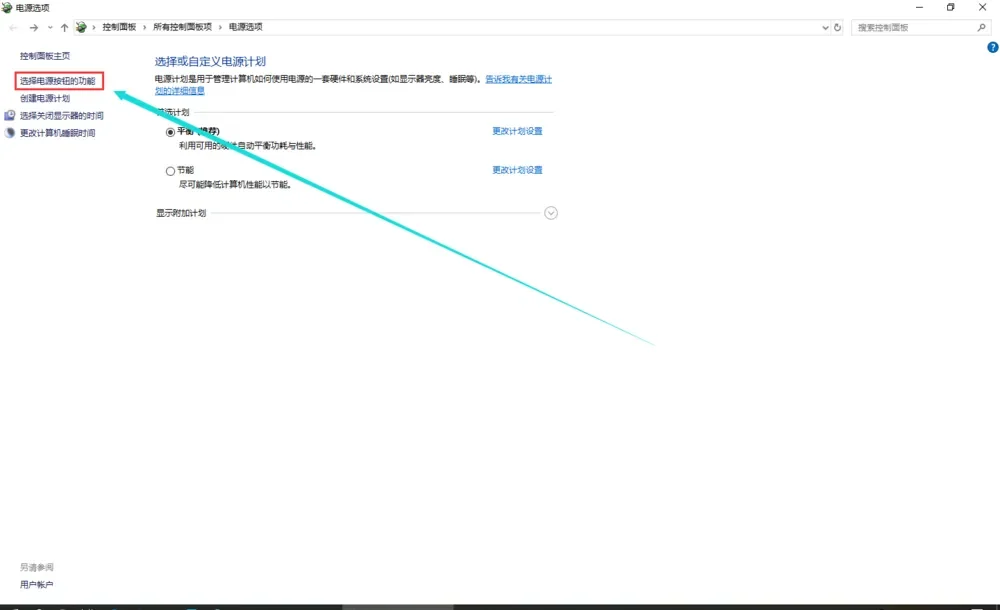Go up one folder level arrow
This screenshot has height=610, width=1000.
(x=64, y=27)
